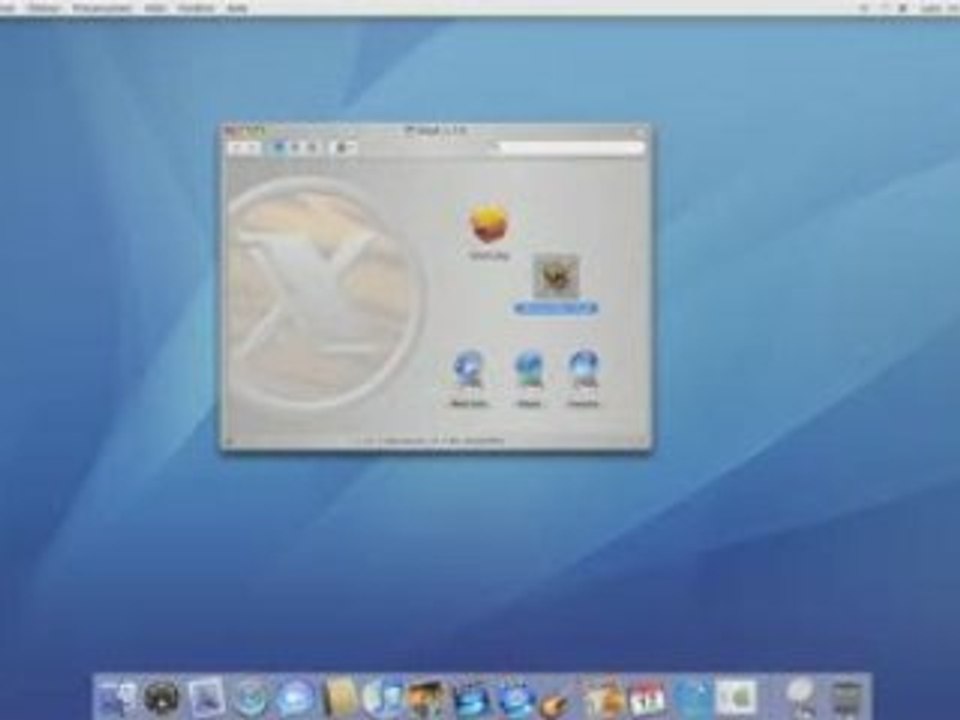Open the Trash in the Dock
Viewport: 960px width, 720px height.
[x=847, y=698]
